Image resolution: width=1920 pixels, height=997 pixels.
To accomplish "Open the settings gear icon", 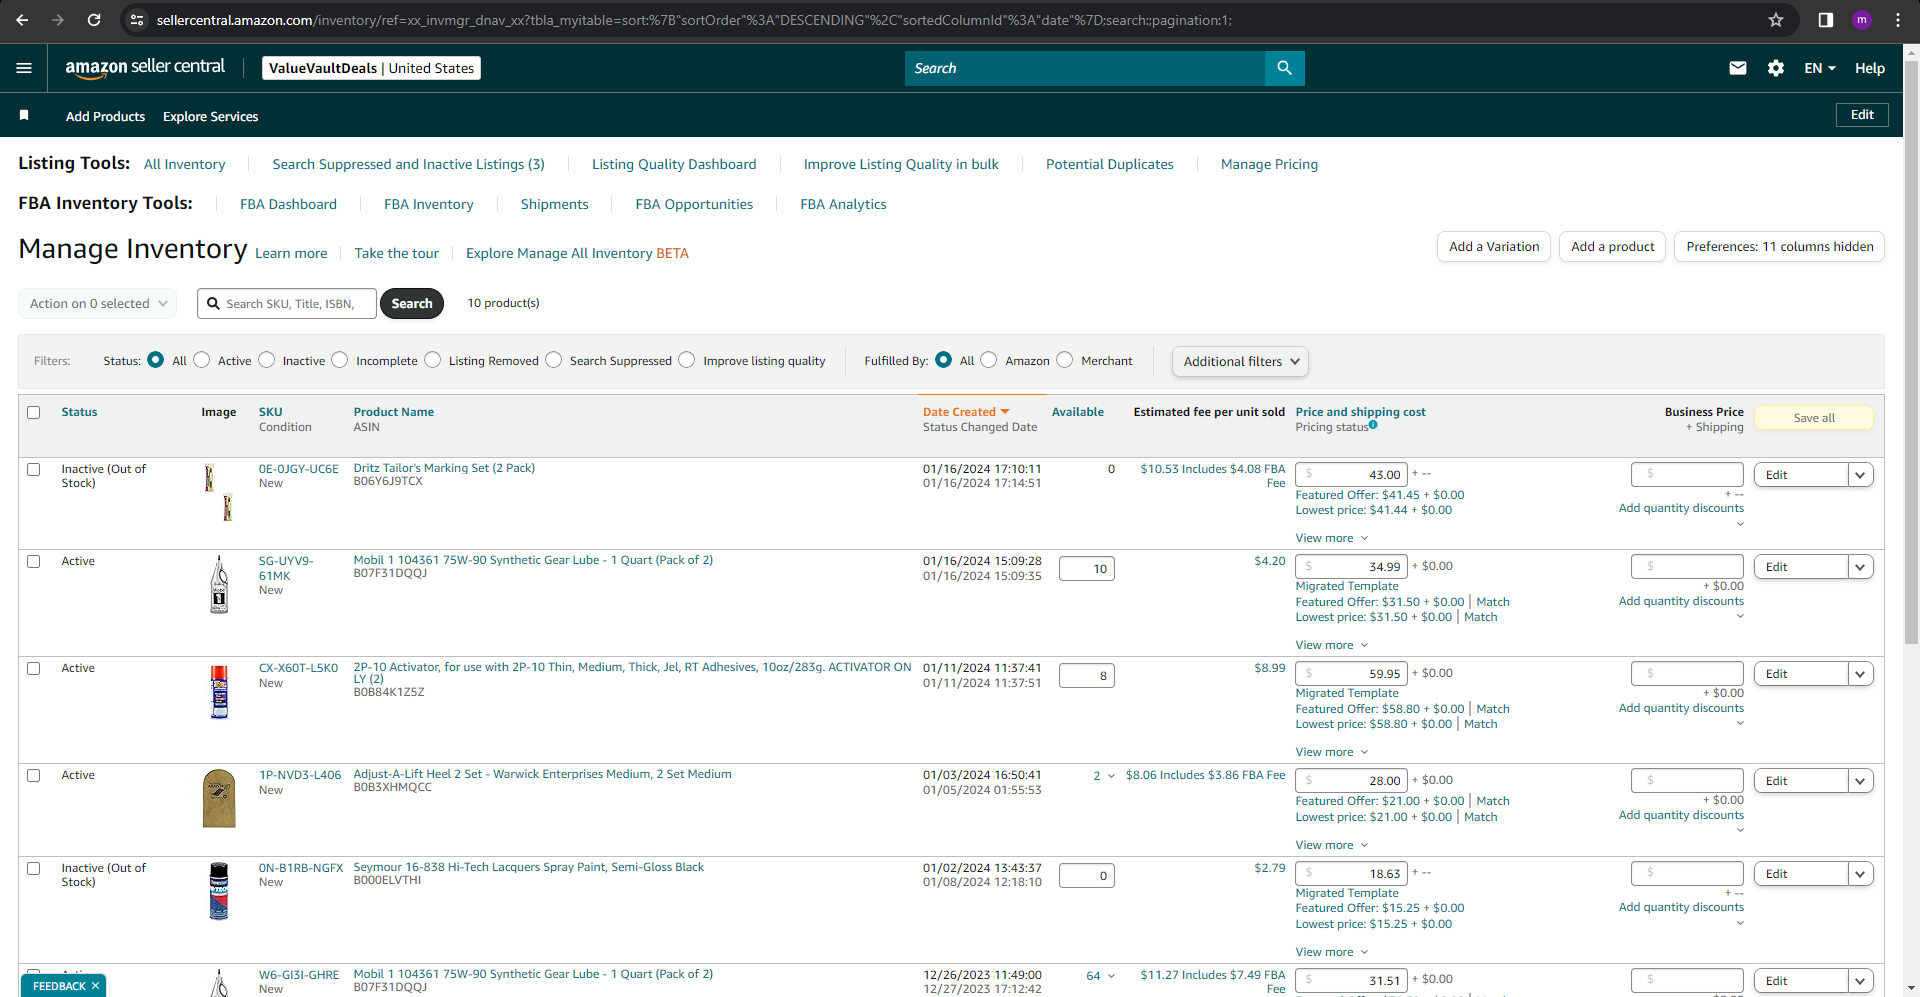I will [x=1776, y=68].
